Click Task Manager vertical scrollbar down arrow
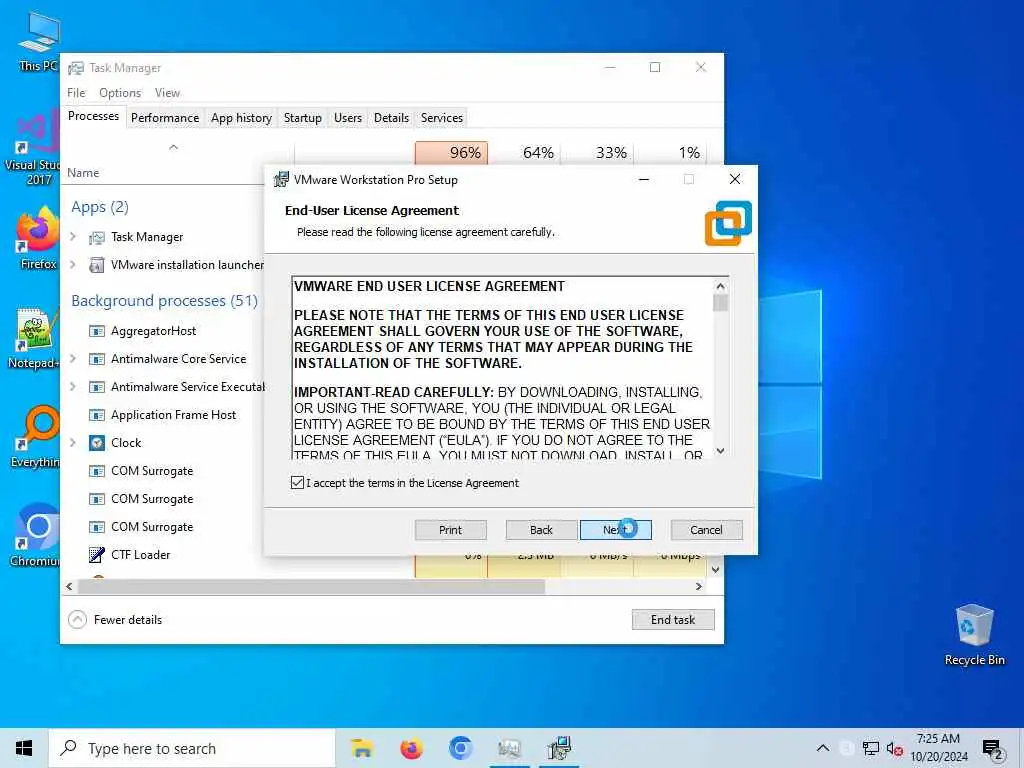This screenshot has width=1024, height=768. tap(716, 569)
